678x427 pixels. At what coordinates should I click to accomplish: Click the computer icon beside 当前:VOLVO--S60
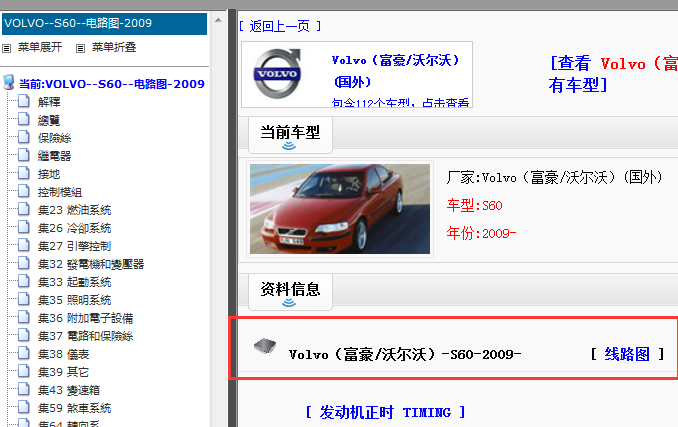(x=9, y=82)
